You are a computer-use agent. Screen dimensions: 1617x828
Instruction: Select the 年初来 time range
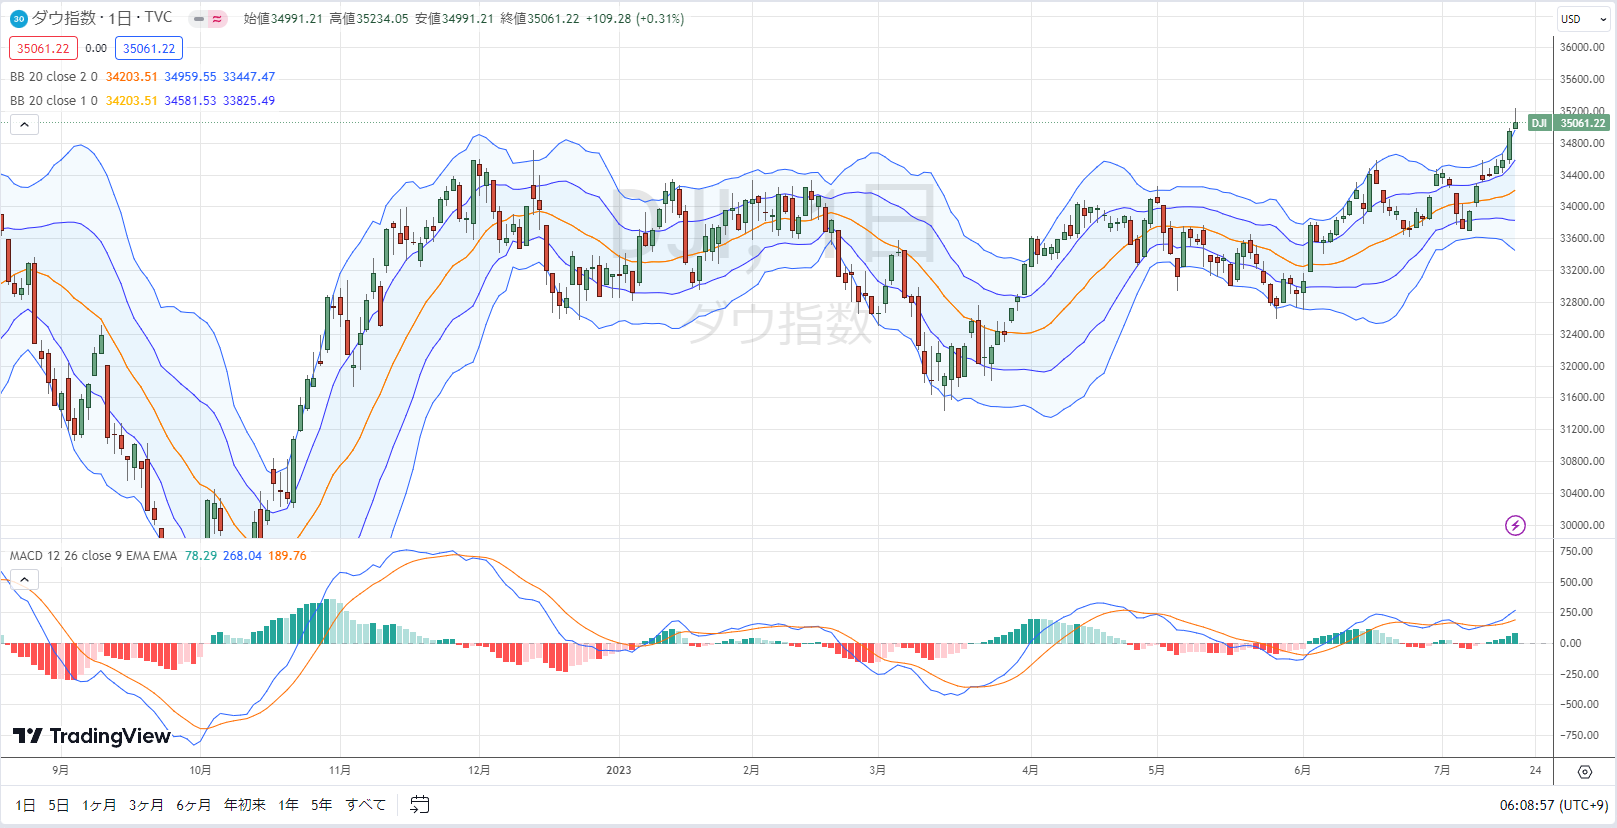tap(245, 805)
